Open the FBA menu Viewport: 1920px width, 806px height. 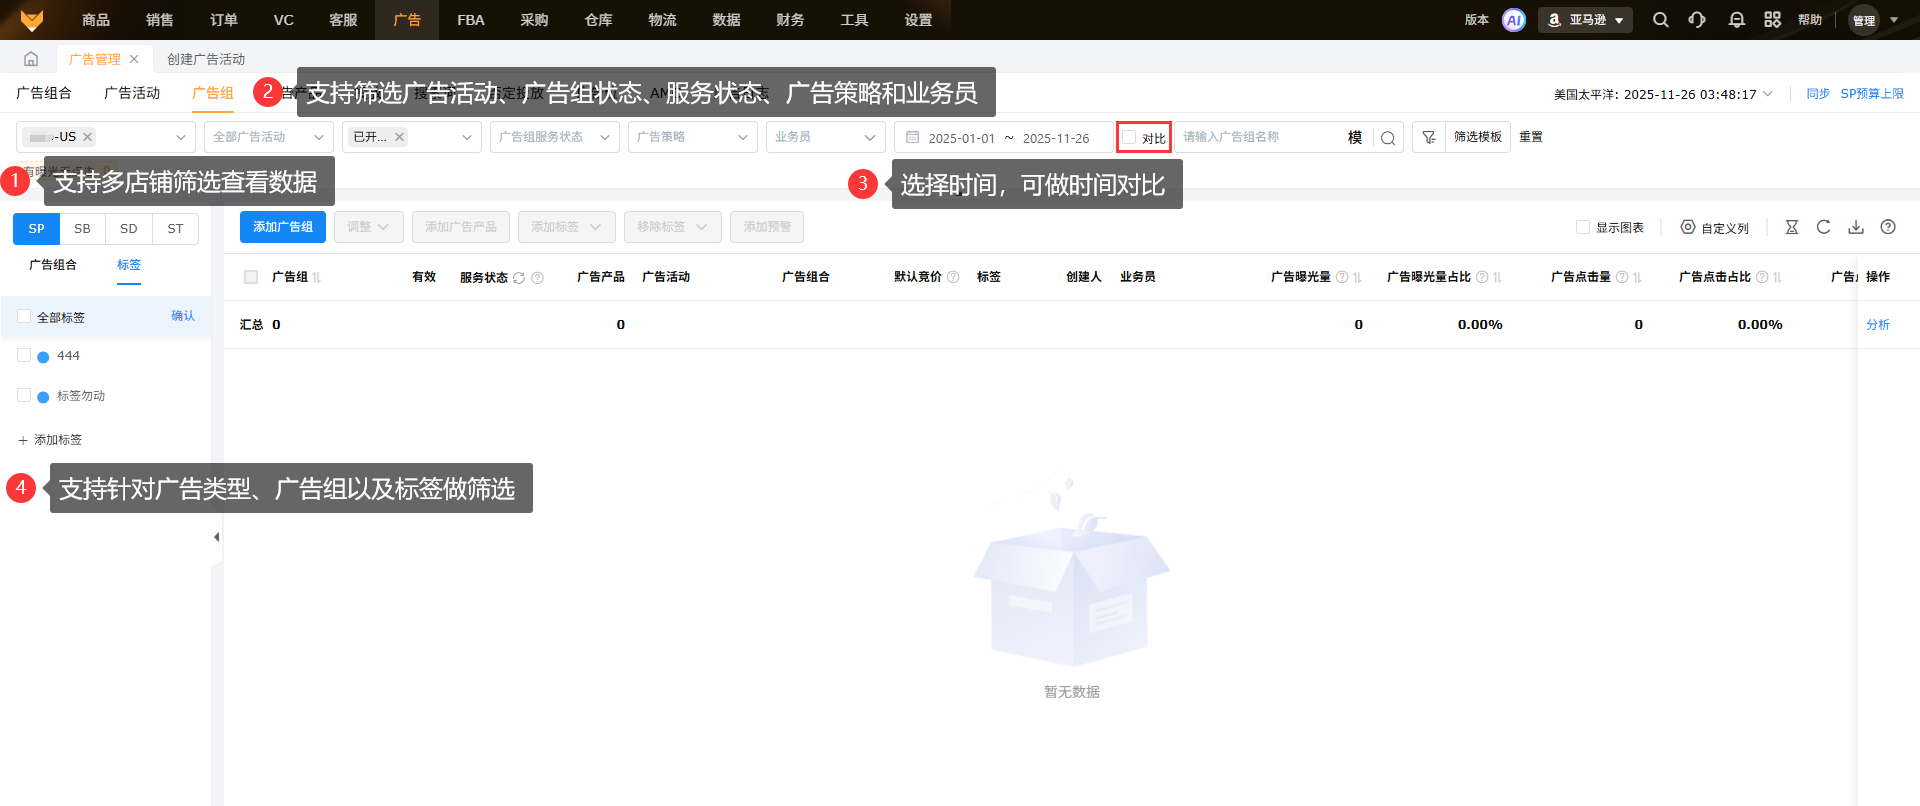pos(471,20)
